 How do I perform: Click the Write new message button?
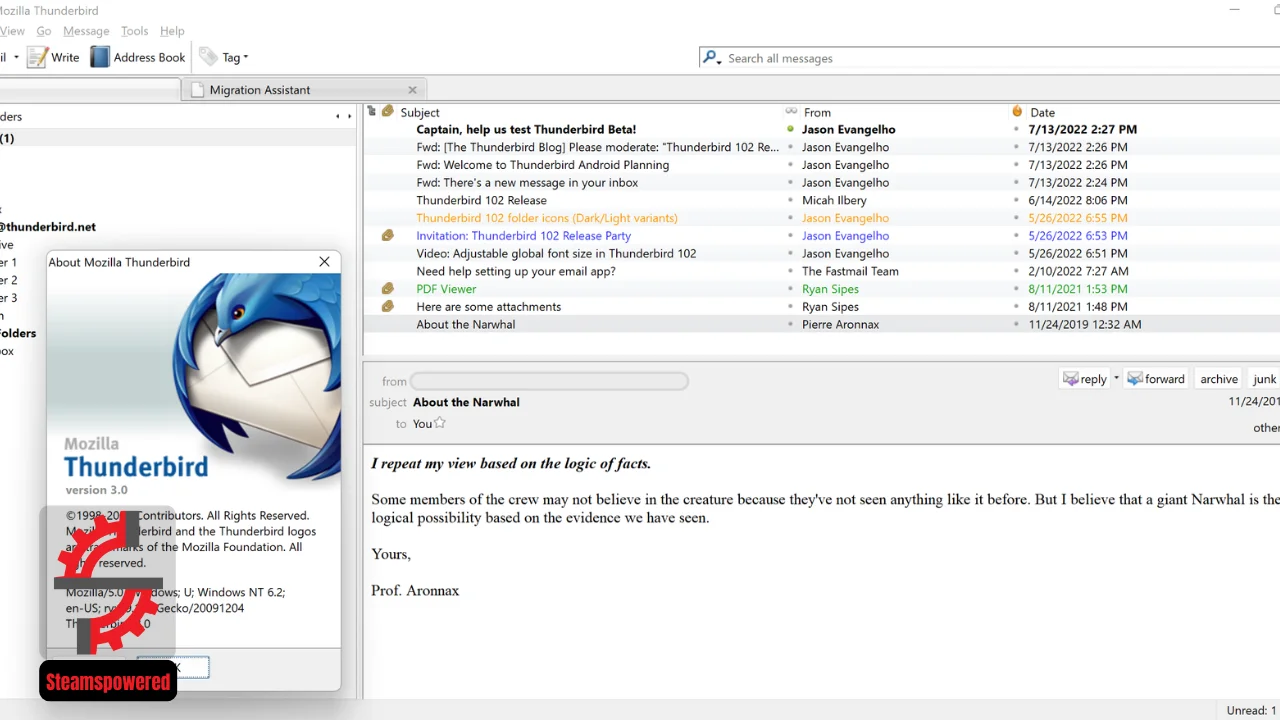(x=53, y=57)
